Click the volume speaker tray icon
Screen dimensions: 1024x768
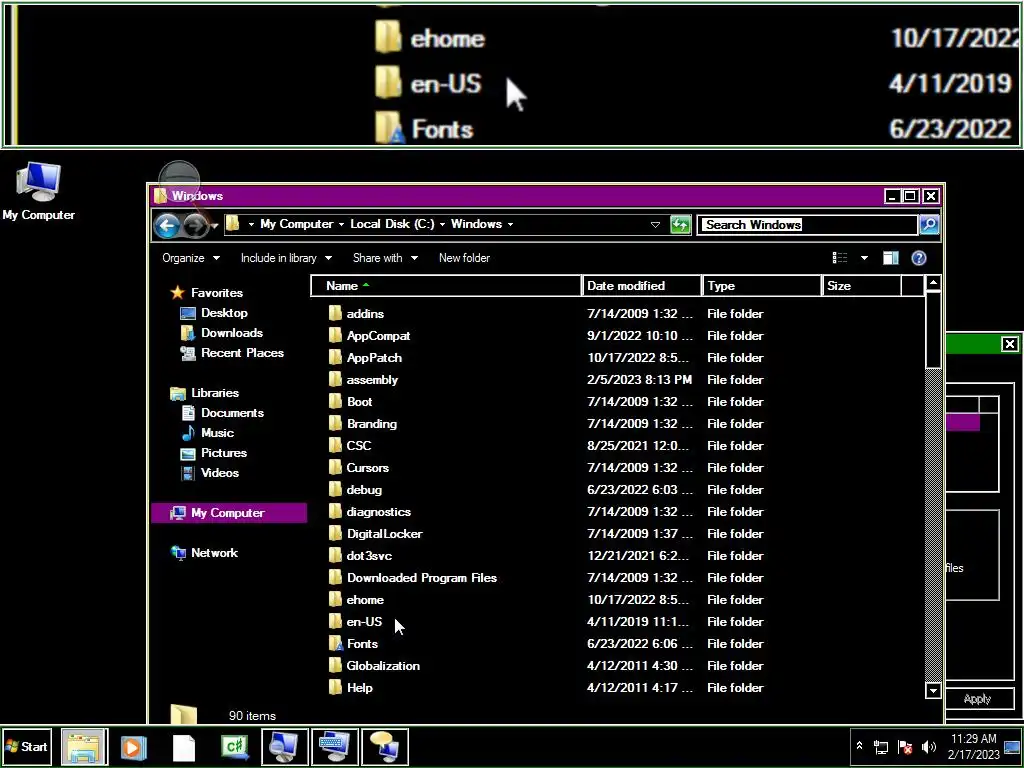[928, 747]
